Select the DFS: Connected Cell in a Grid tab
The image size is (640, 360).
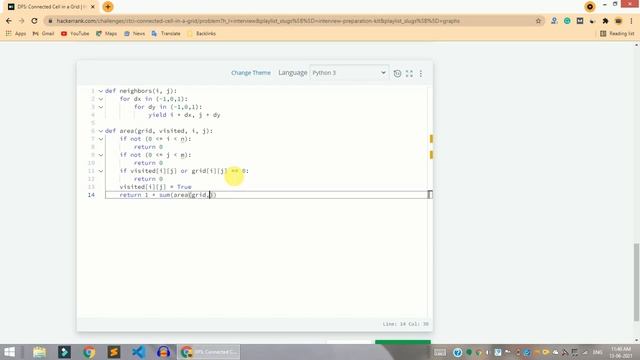pos(51,7)
